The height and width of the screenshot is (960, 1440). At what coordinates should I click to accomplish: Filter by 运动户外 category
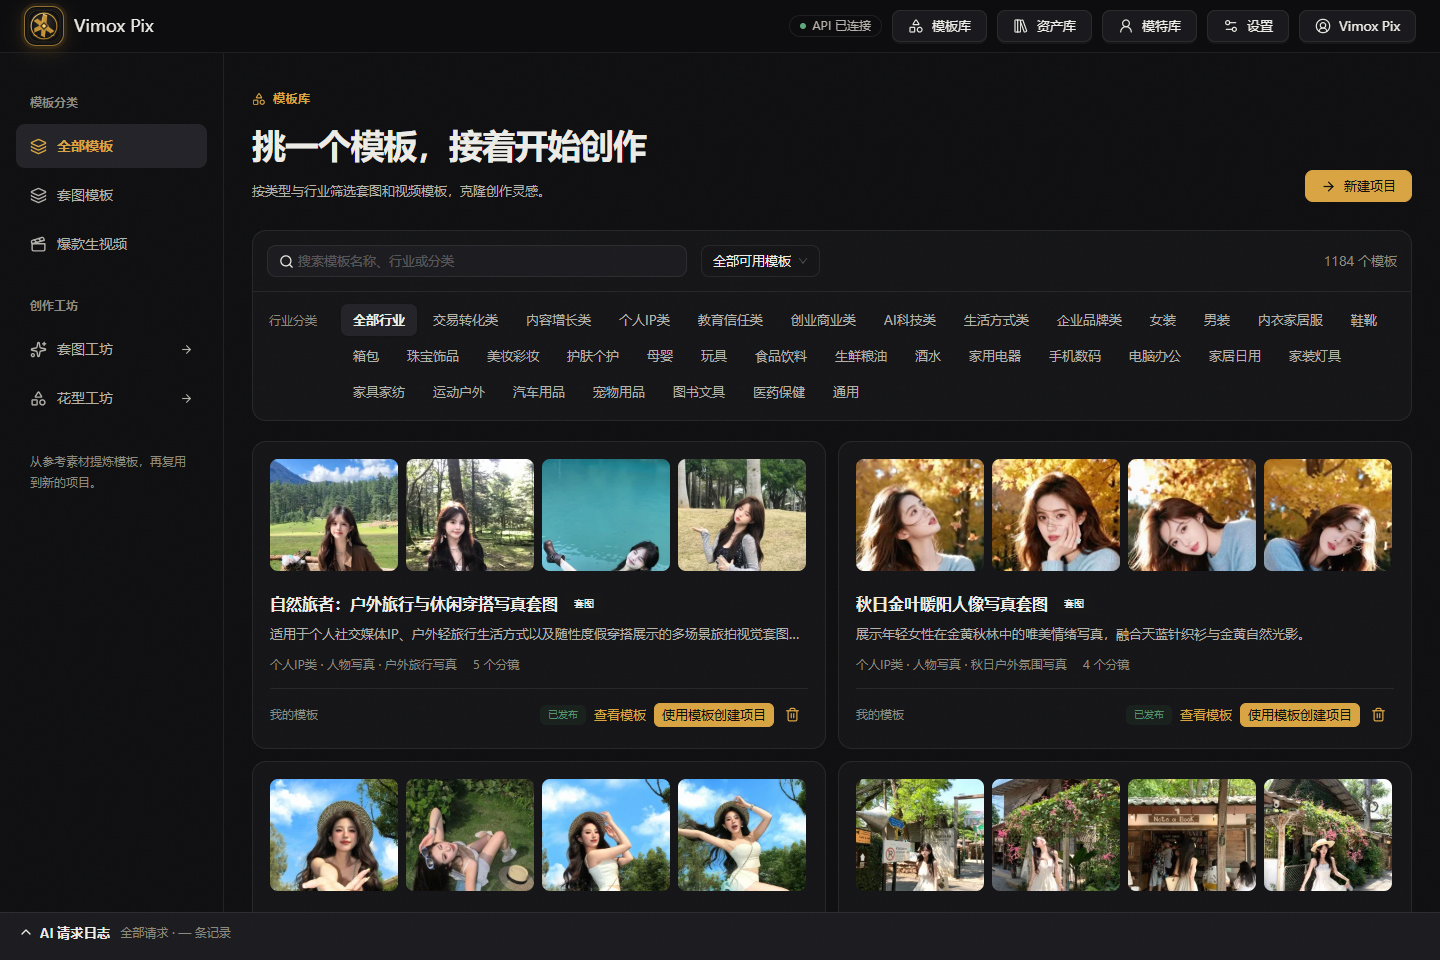click(x=459, y=392)
